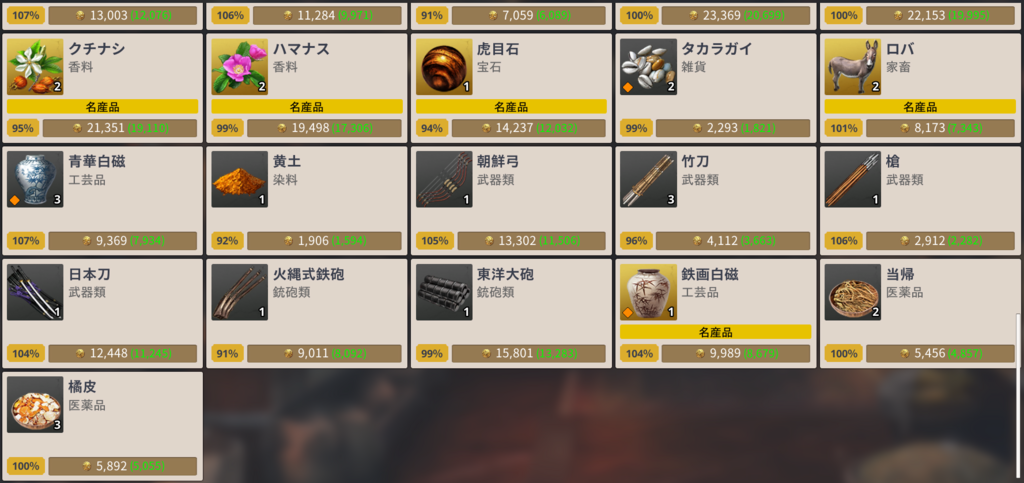This screenshot has width=1024, height=483.
Task: Select the 当帰 trade goods card
Action: tap(920, 313)
